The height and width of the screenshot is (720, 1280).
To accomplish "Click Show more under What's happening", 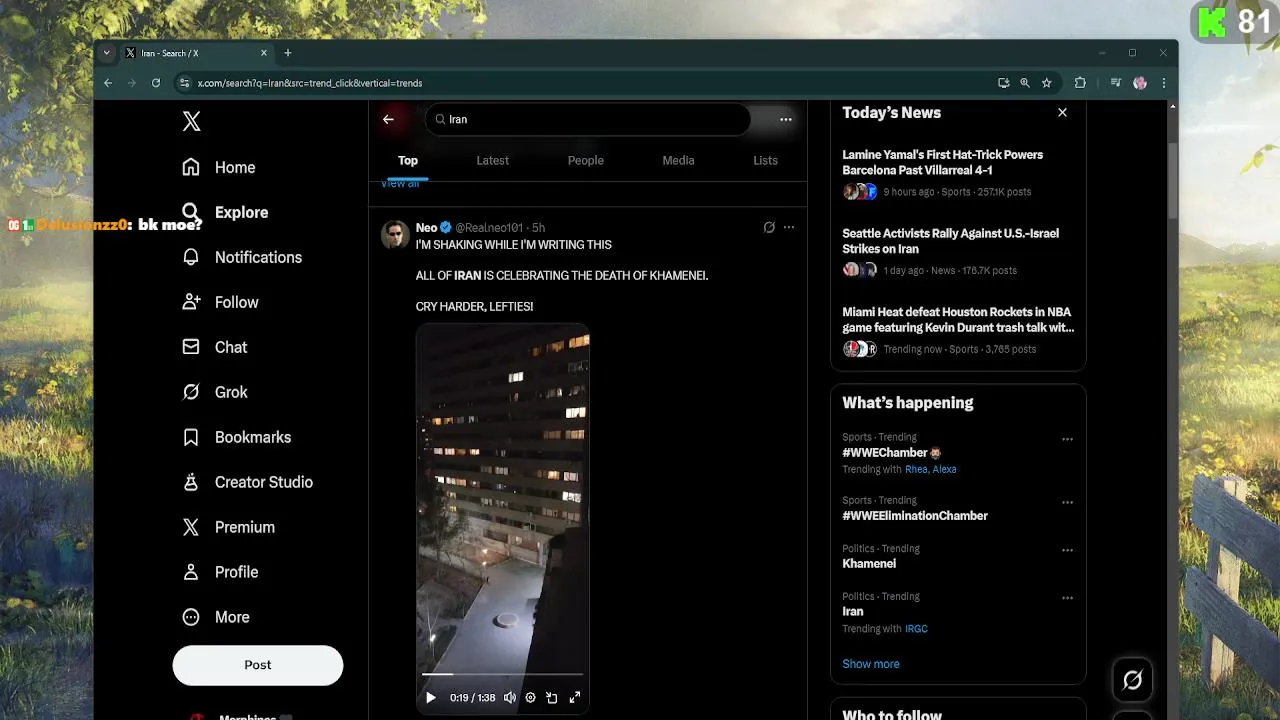I will click(871, 664).
